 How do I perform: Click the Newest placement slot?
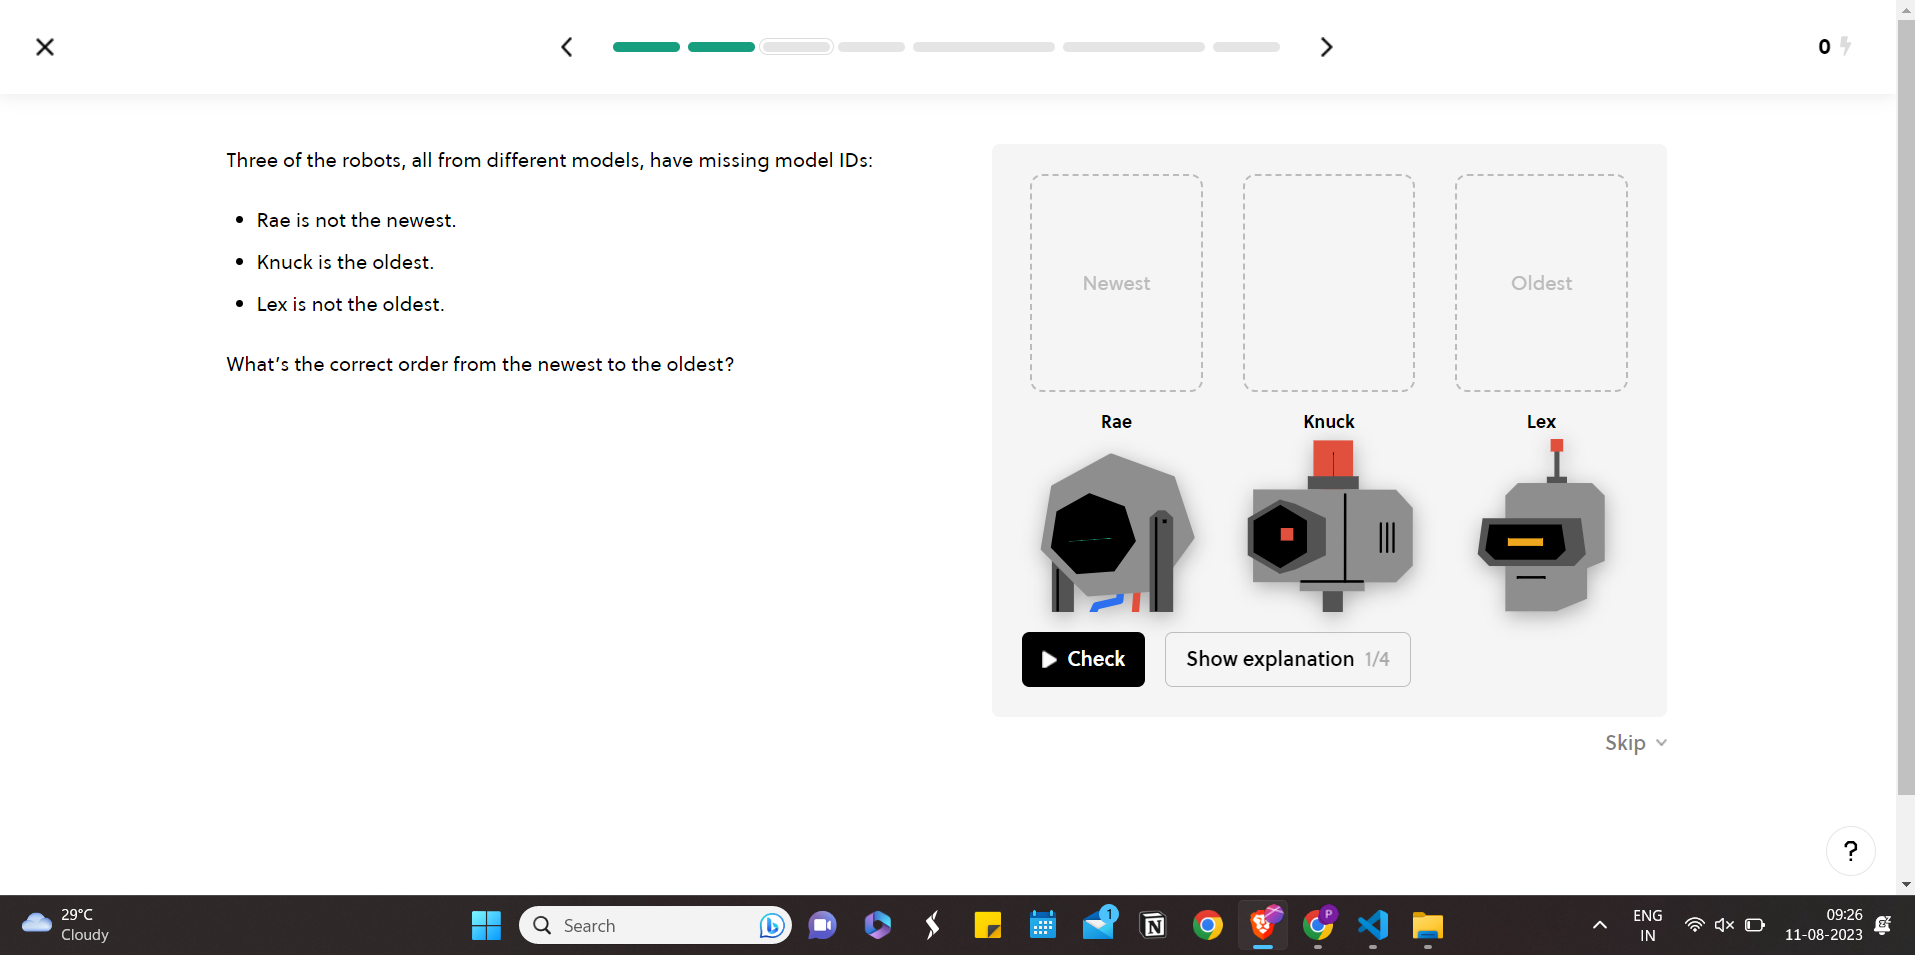point(1115,283)
